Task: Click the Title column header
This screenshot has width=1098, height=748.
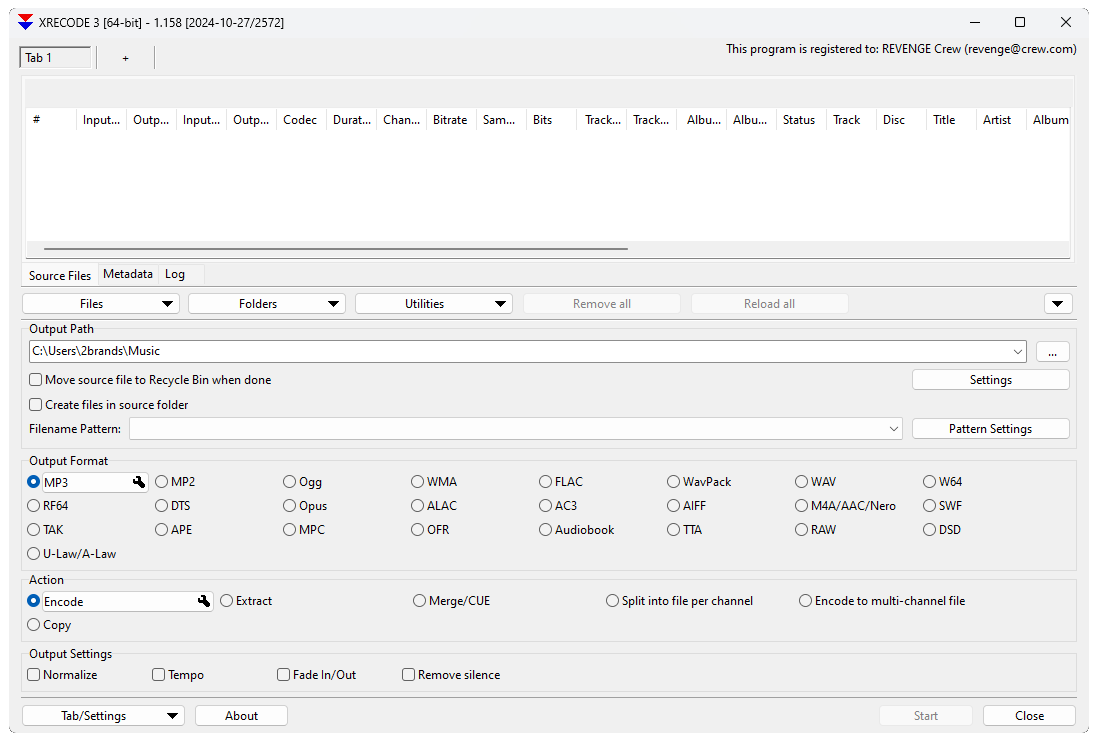Action: [x=951, y=120]
